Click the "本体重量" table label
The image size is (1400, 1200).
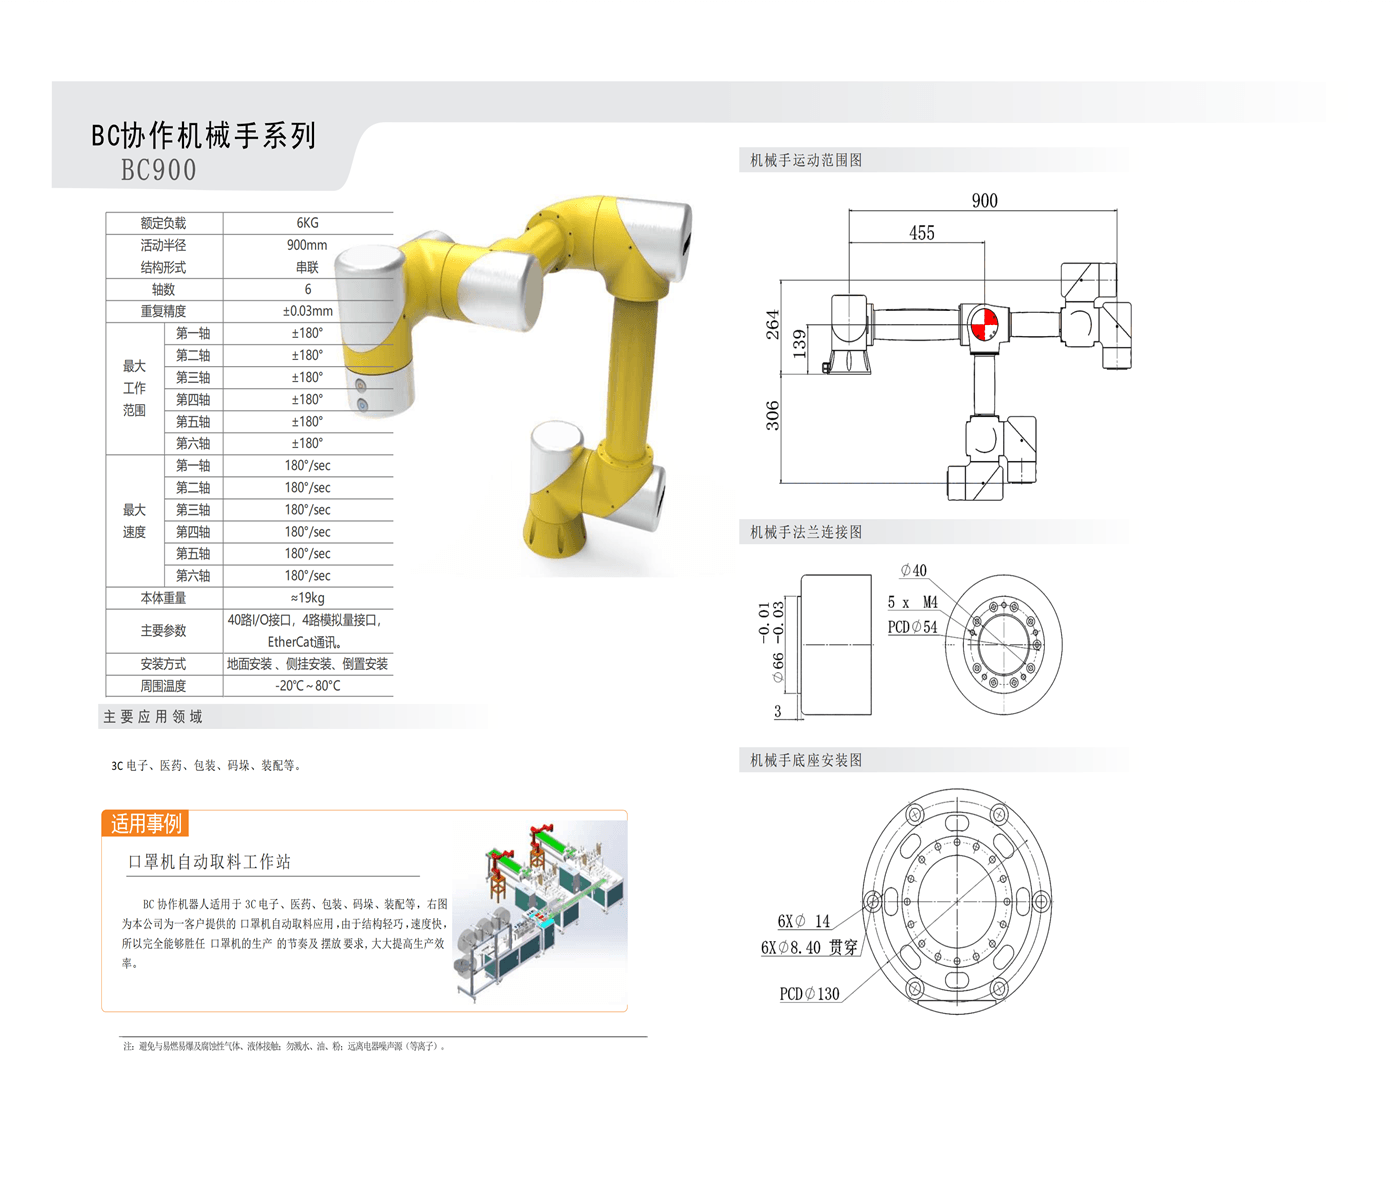click(163, 598)
